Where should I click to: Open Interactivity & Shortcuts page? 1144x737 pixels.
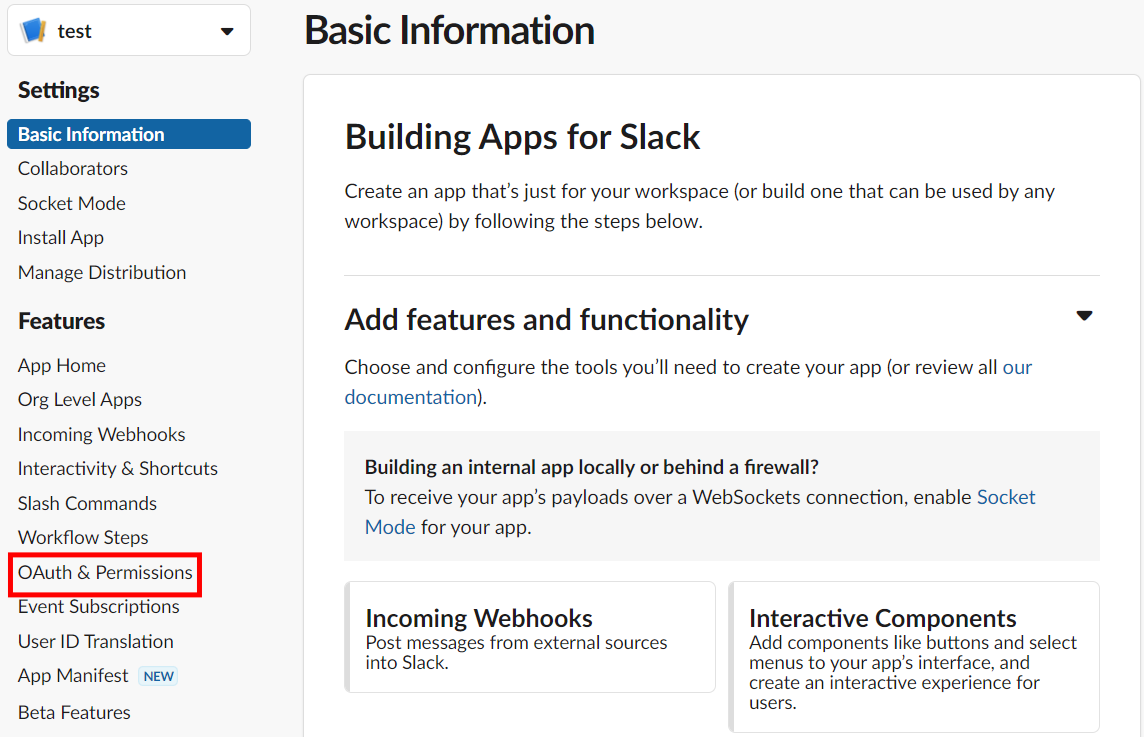118,468
